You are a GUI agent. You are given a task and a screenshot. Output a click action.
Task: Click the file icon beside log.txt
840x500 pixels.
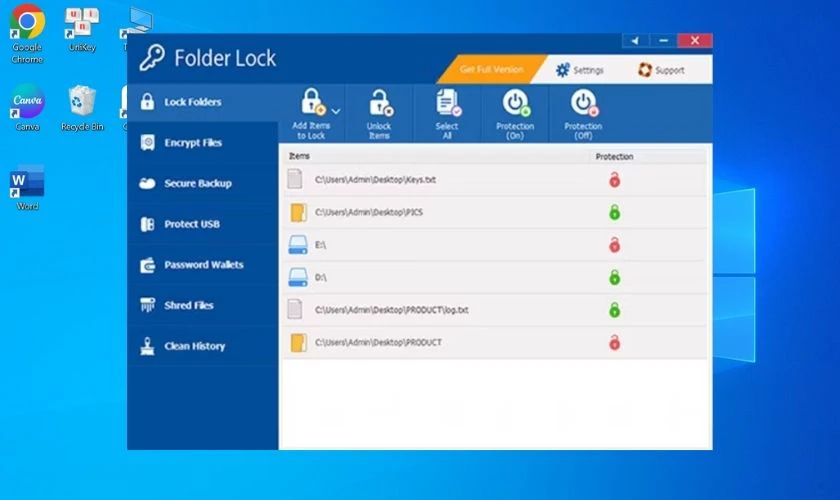(295, 309)
